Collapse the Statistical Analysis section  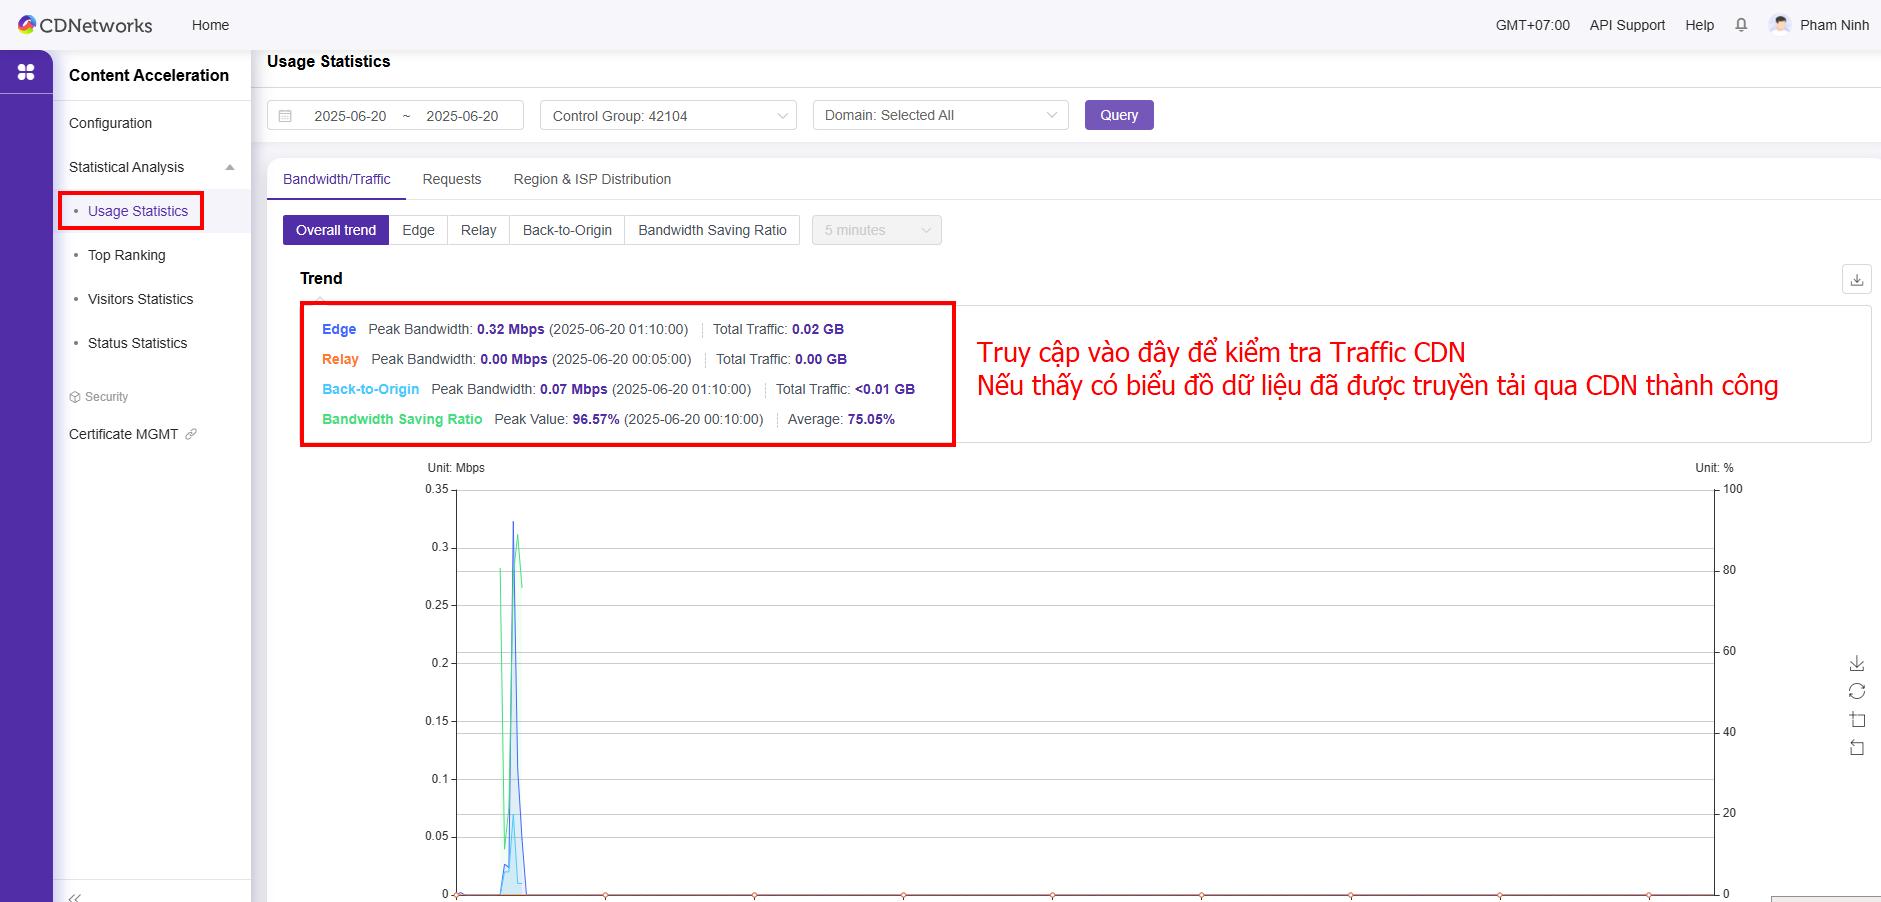[229, 167]
